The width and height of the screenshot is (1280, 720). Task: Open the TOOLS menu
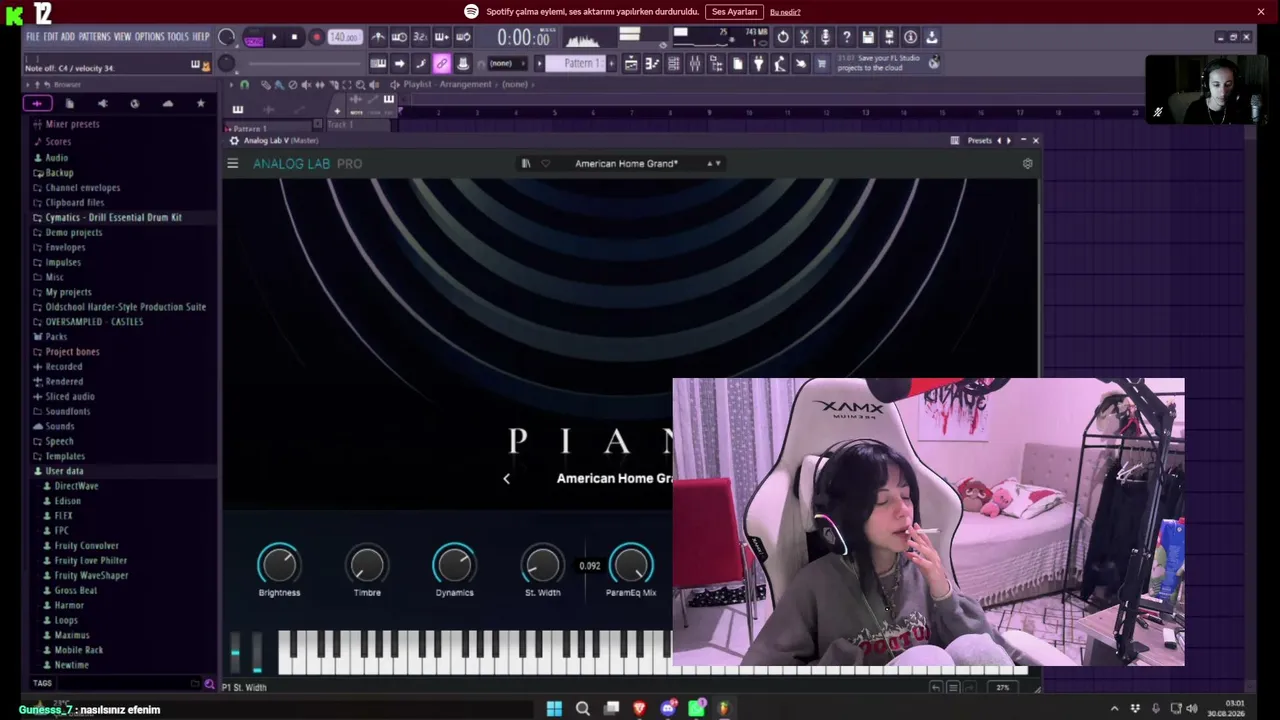(x=178, y=37)
